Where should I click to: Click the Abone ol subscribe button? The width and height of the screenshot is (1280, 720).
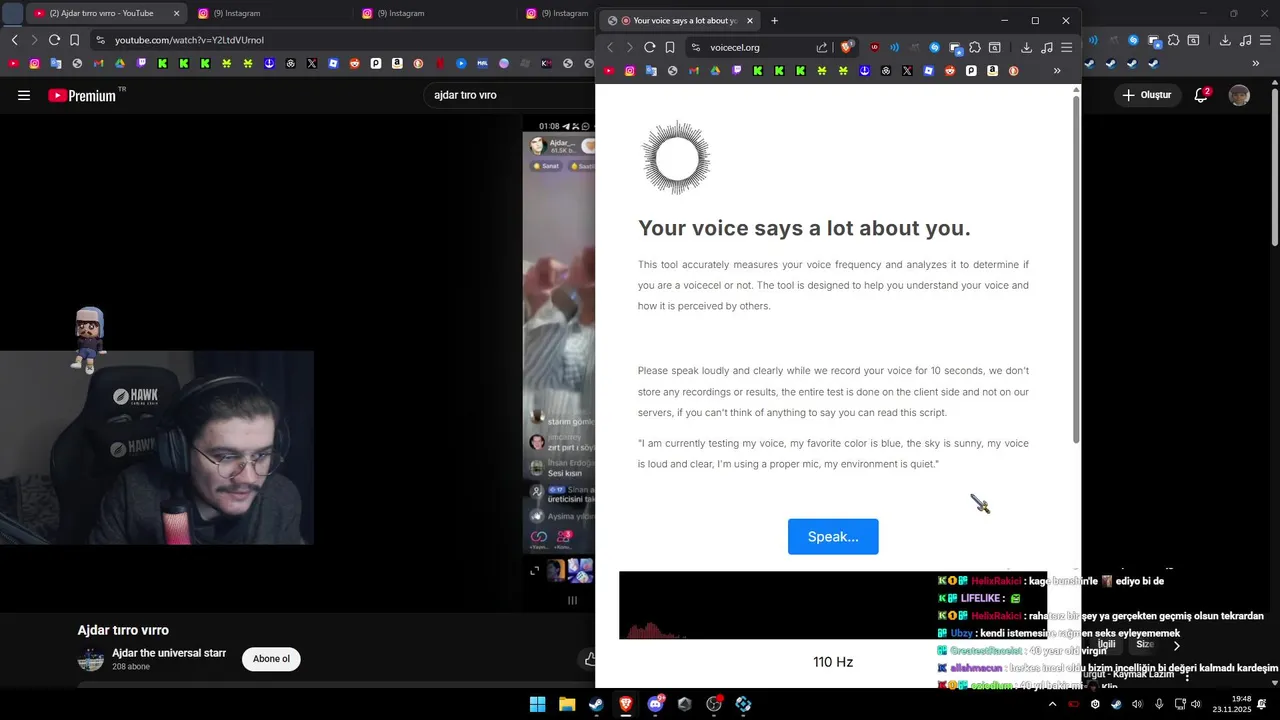(x=271, y=659)
